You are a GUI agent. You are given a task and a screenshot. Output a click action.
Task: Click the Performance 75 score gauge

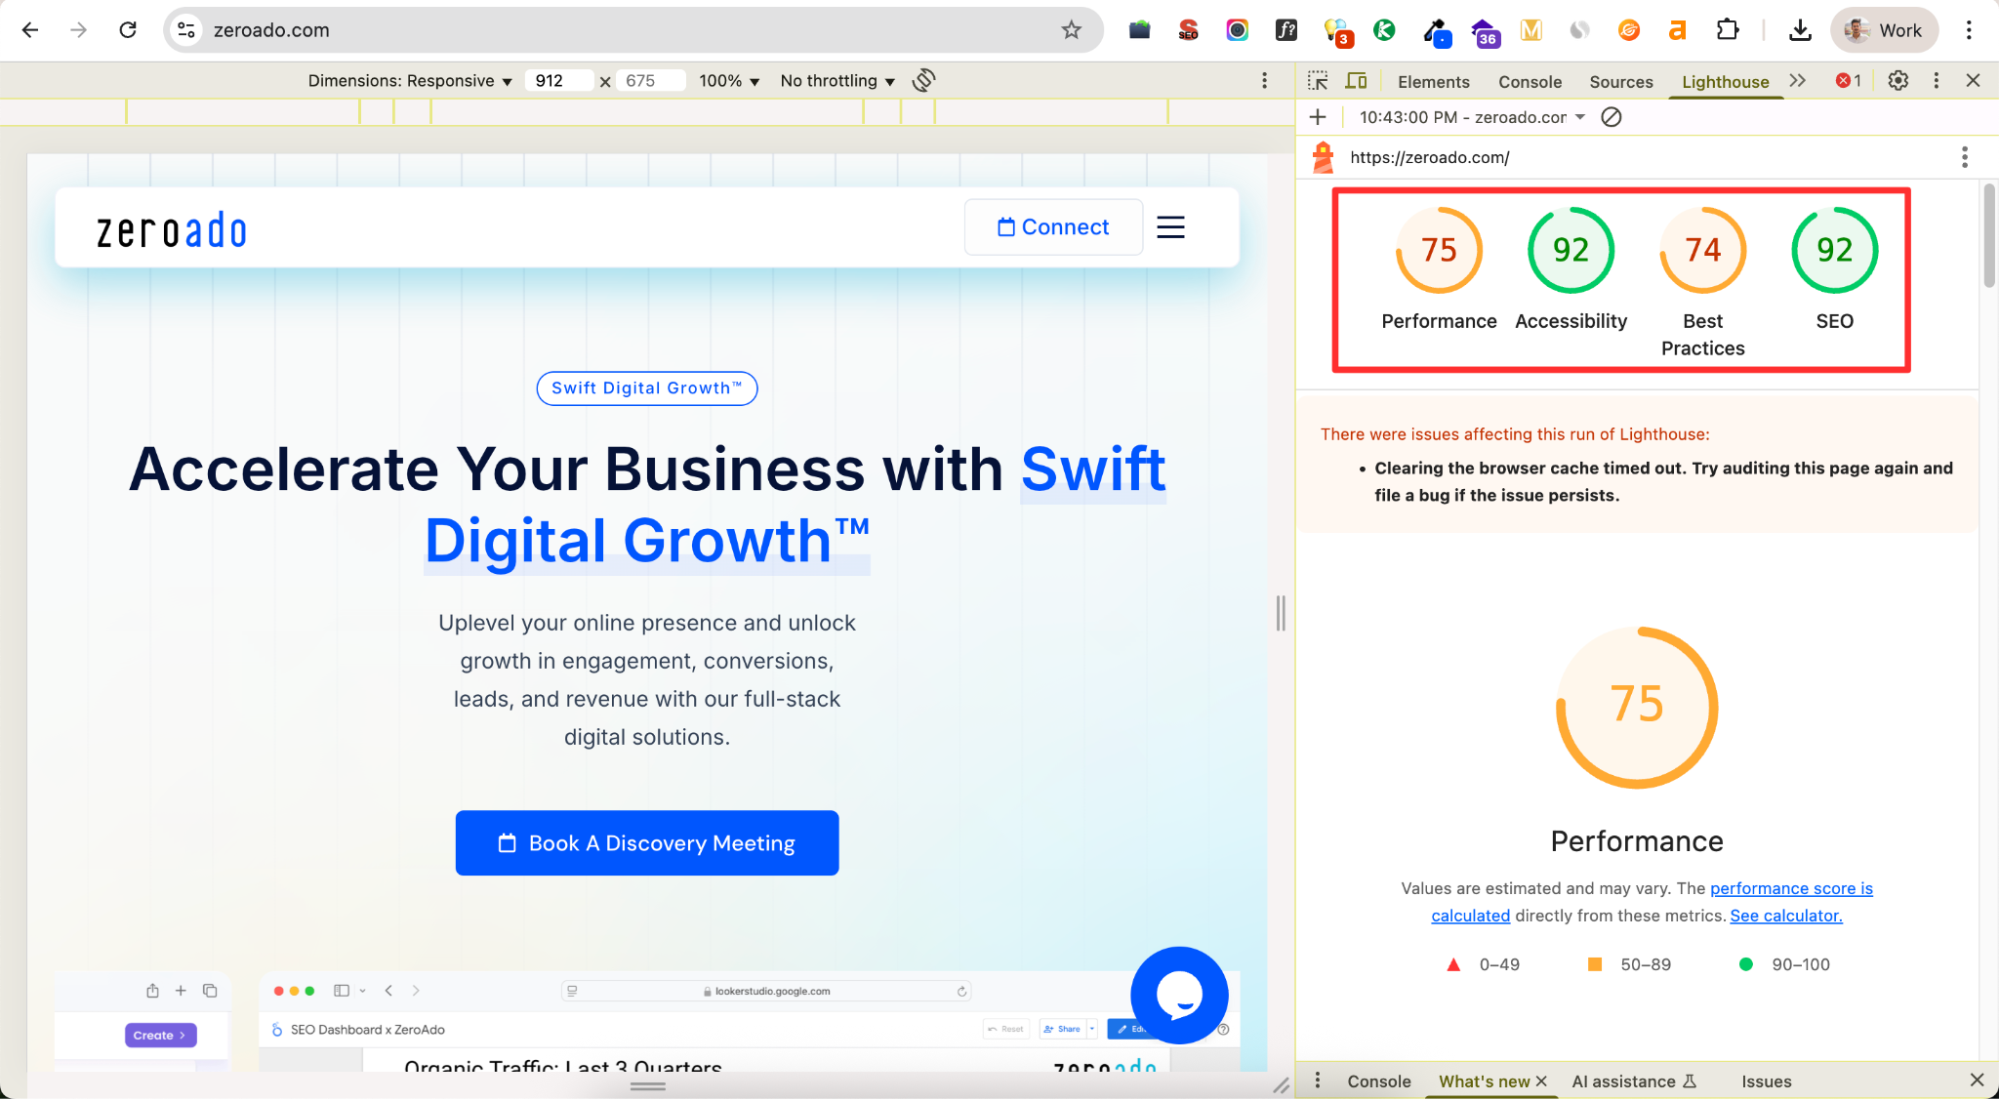(1438, 250)
